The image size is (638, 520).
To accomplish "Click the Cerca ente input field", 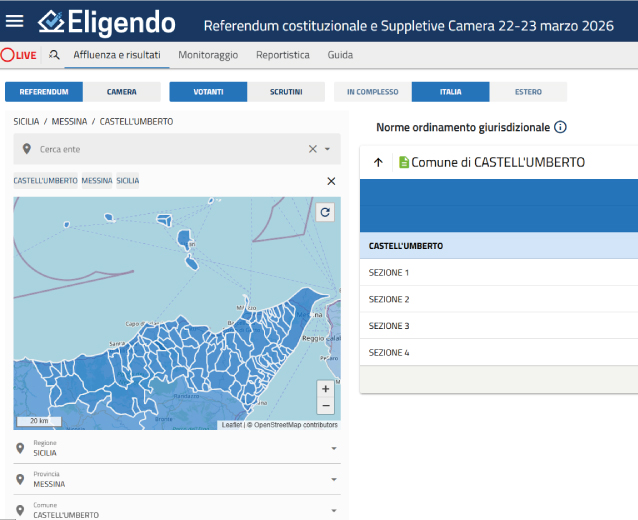I will click(165, 149).
